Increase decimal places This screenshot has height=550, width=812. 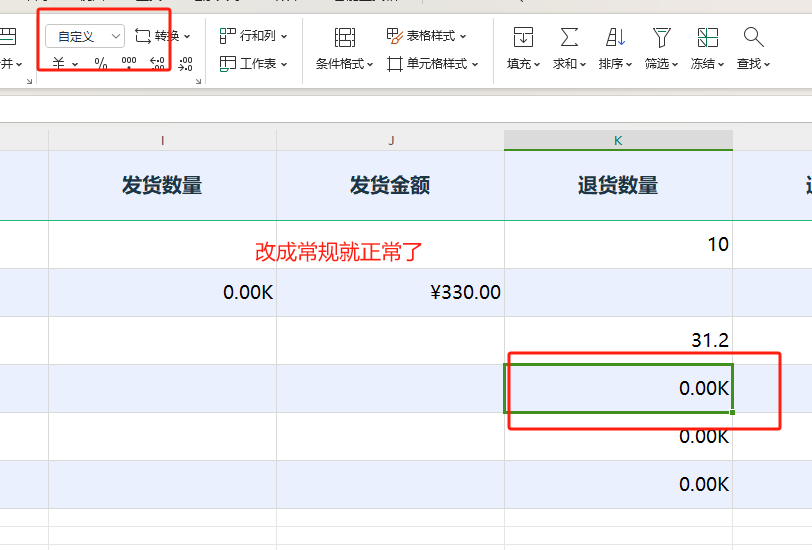pos(157,63)
